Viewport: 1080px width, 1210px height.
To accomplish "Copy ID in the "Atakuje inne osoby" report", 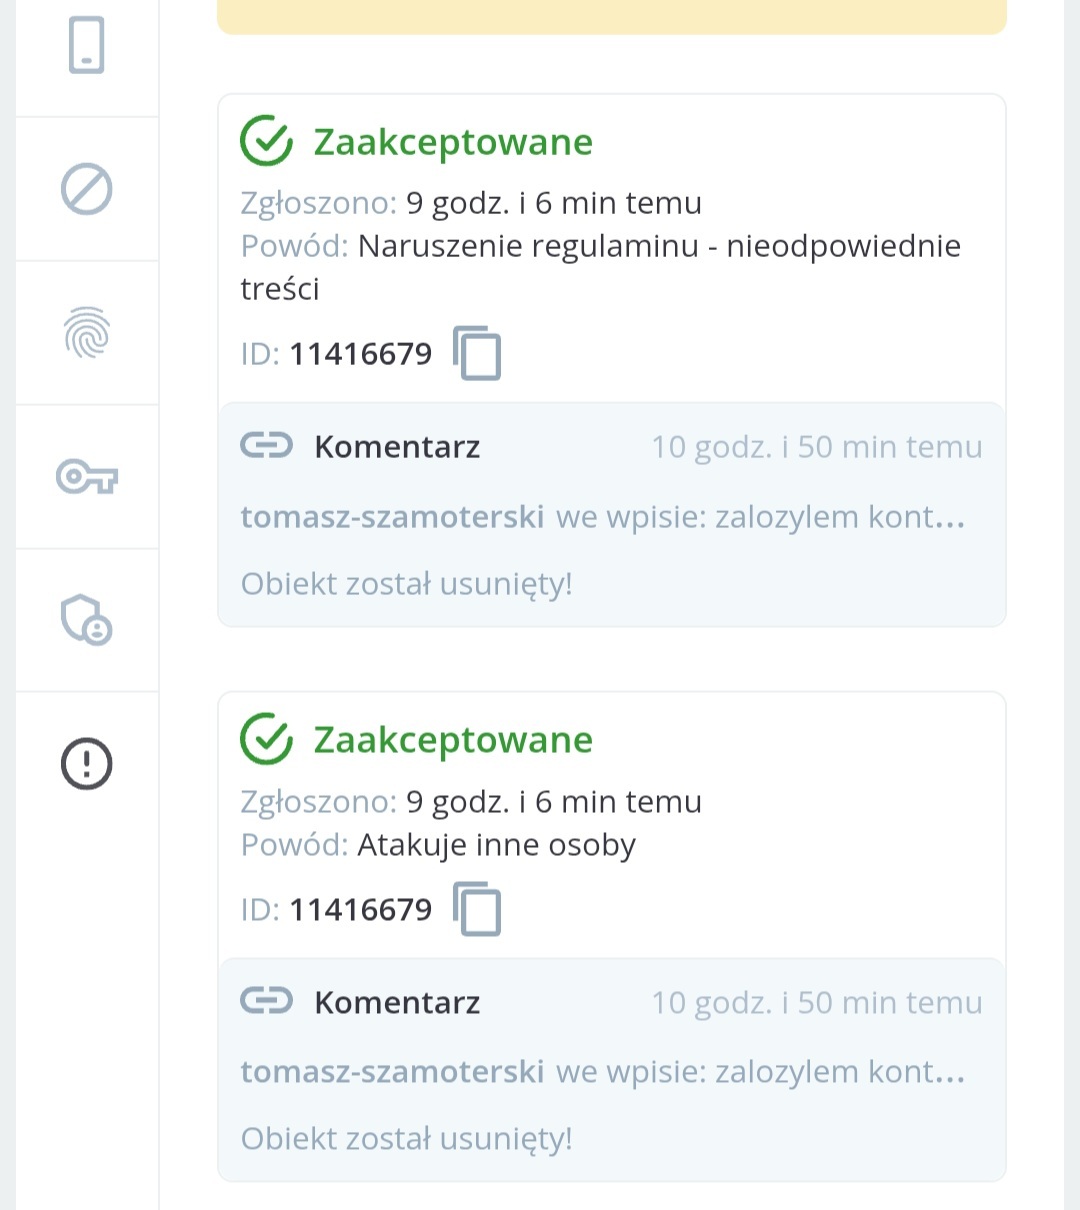I will coord(477,909).
